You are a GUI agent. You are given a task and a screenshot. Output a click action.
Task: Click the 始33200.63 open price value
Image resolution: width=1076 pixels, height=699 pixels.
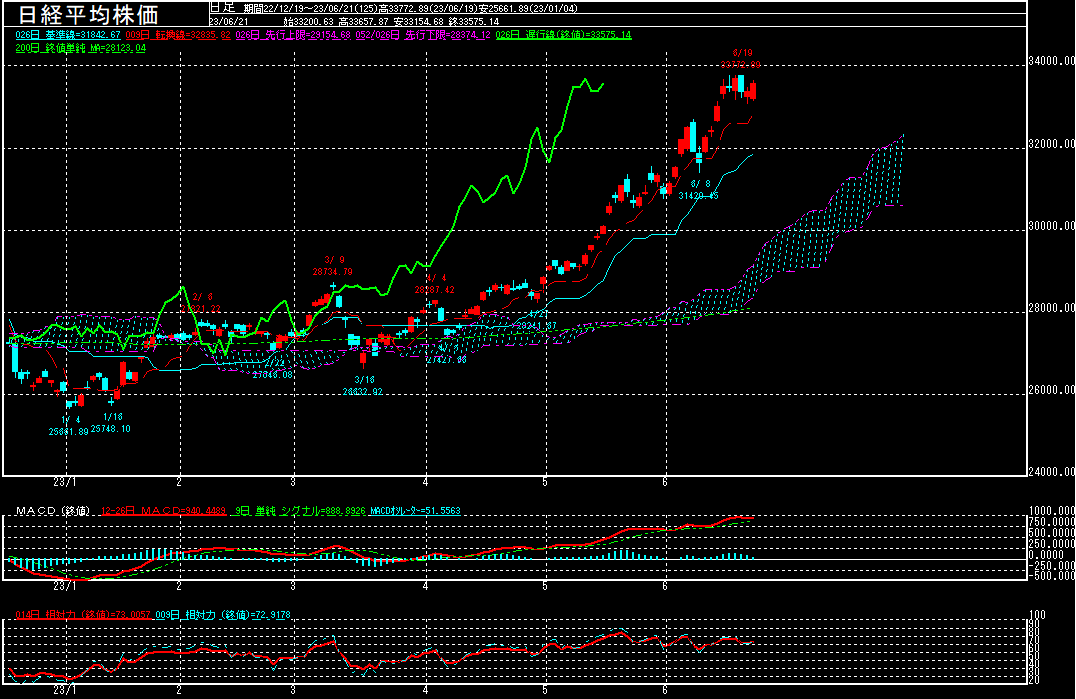click(308, 21)
